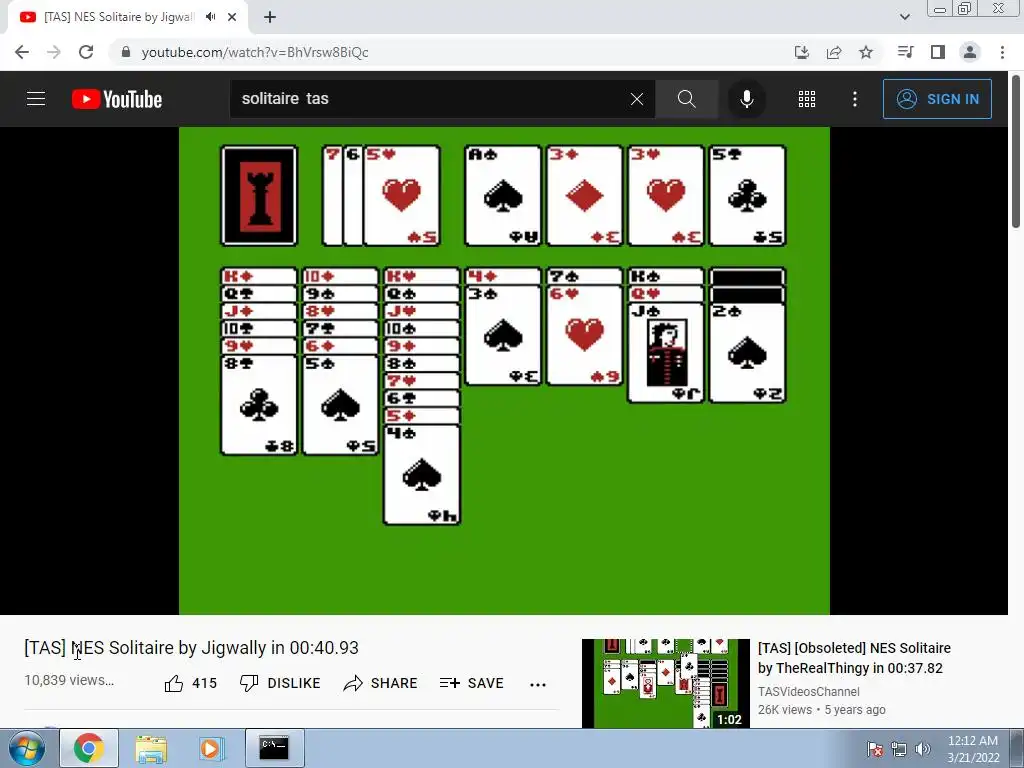Start voice search with the microphone
Viewport: 1024px width, 768px height.
(x=746, y=99)
